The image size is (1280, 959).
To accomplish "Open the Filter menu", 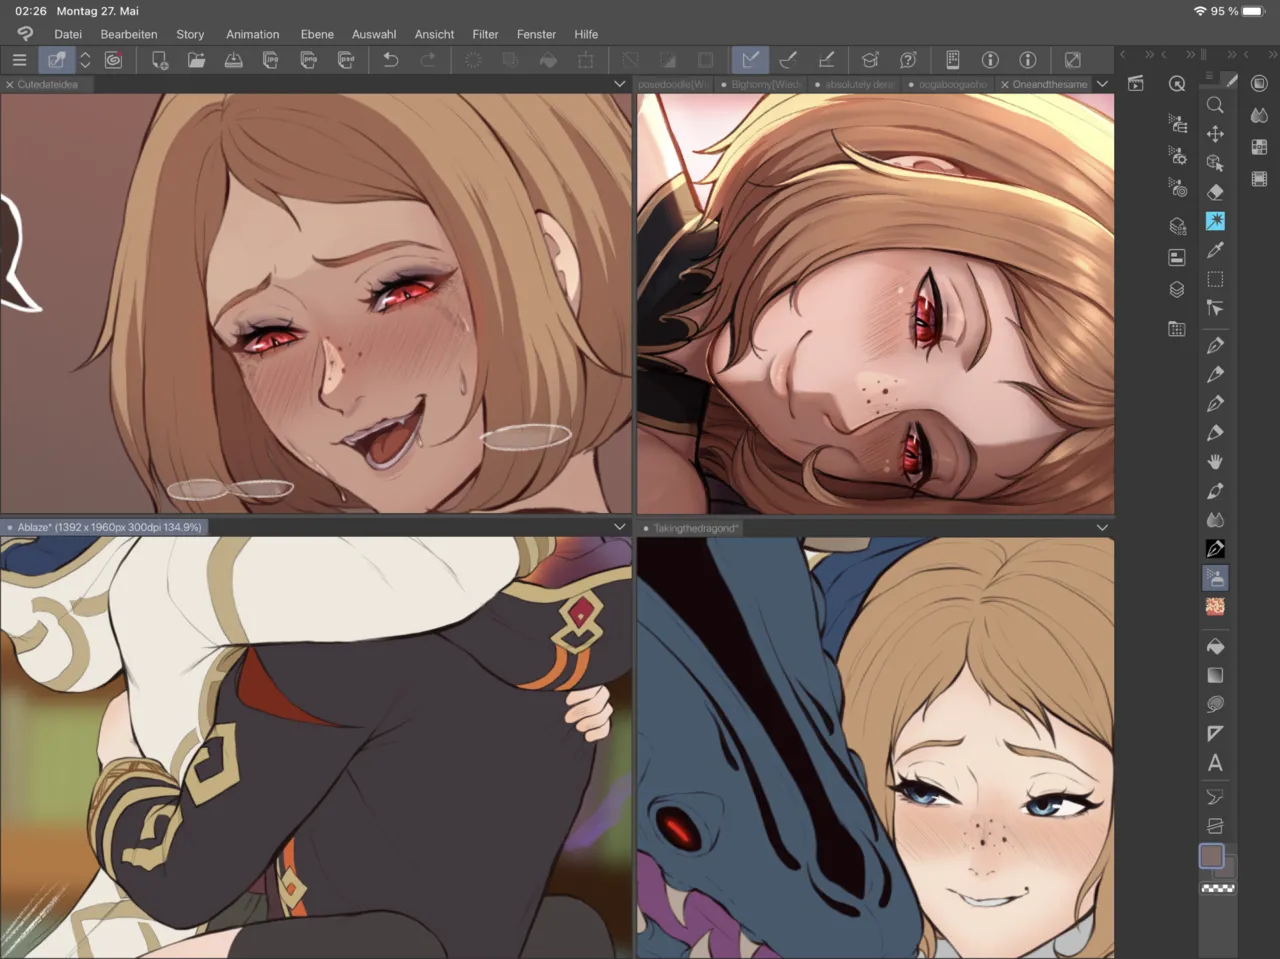I will pyautogui.click(x=485, y=34).
